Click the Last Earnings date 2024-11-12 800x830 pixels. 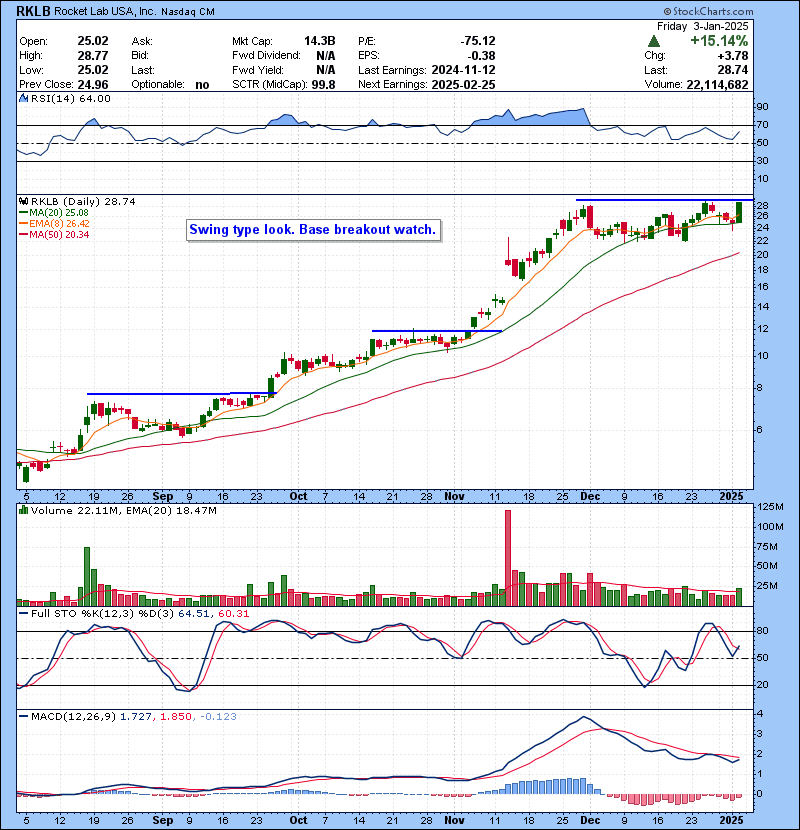click(x=463, y=70)
